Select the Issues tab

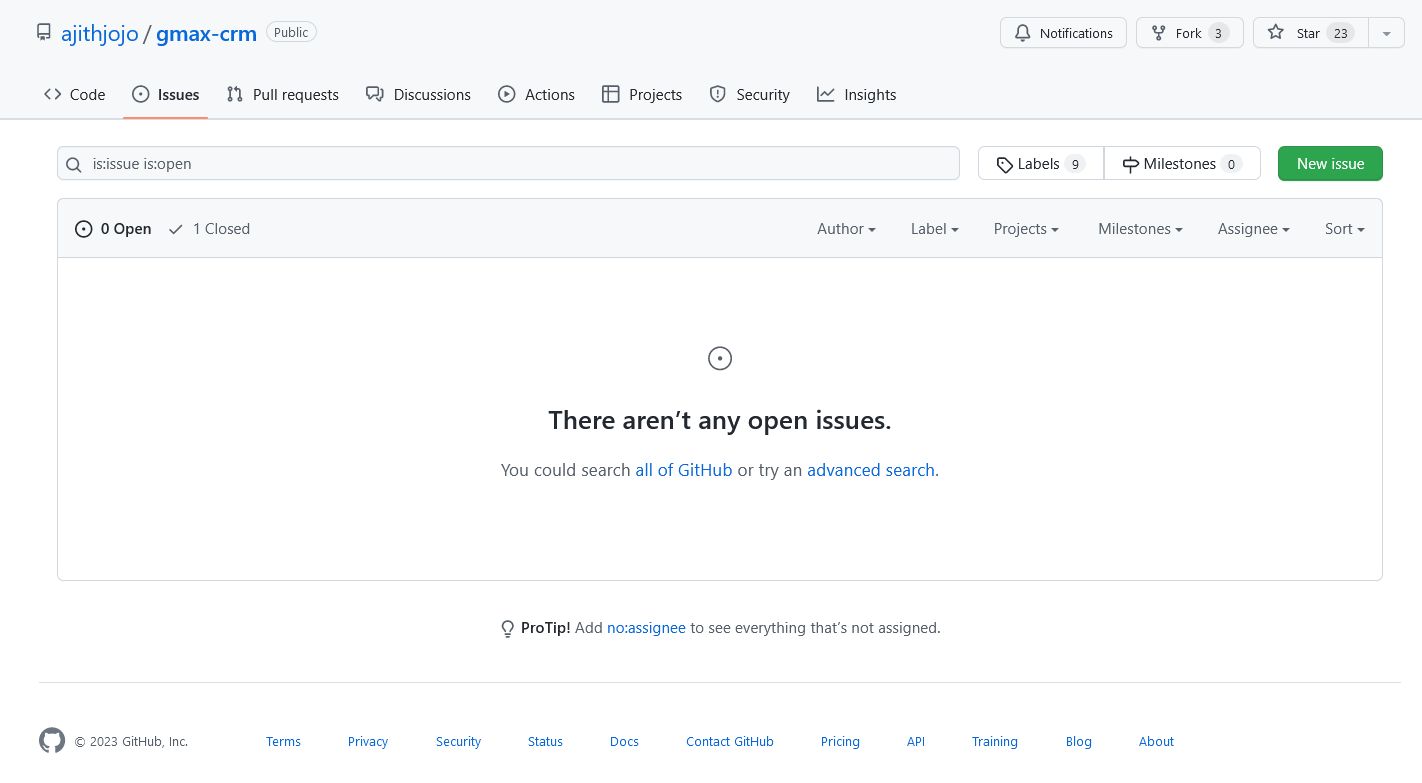(166, 95)
